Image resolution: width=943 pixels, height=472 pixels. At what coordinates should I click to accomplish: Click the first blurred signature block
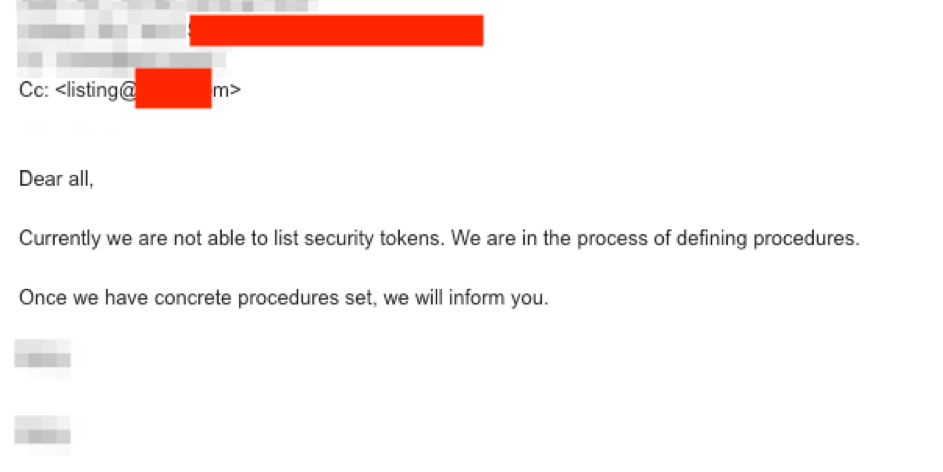[x=42, y=357]
